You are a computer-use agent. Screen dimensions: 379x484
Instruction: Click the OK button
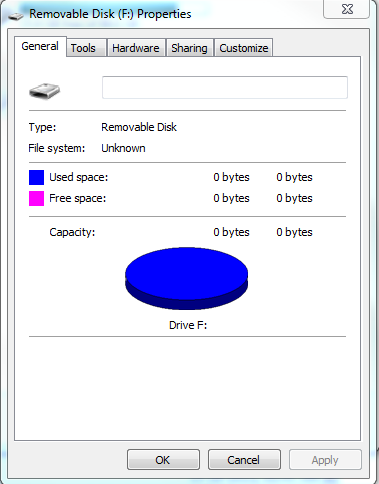click(x=163, y=460)
